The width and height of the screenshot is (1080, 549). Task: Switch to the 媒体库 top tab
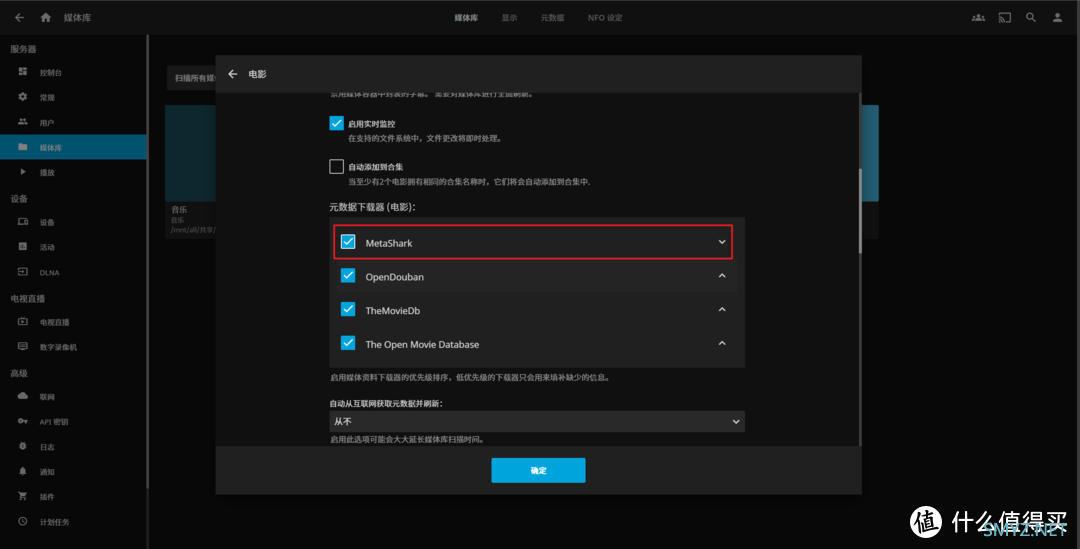pyautogui.click(x=466, y=18)
